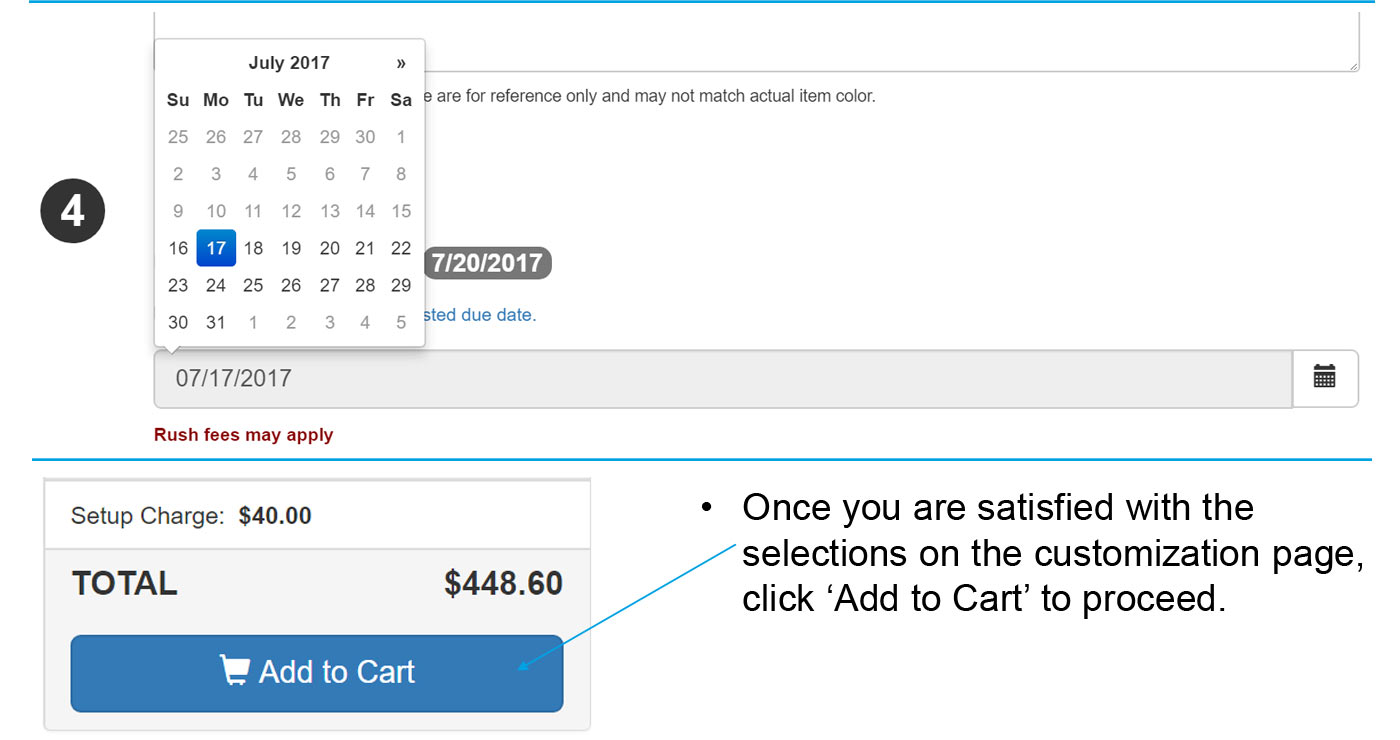Select July 28 in the date picker
The width and height of the screenshot is (1400, 740).
tap(365, 285)
